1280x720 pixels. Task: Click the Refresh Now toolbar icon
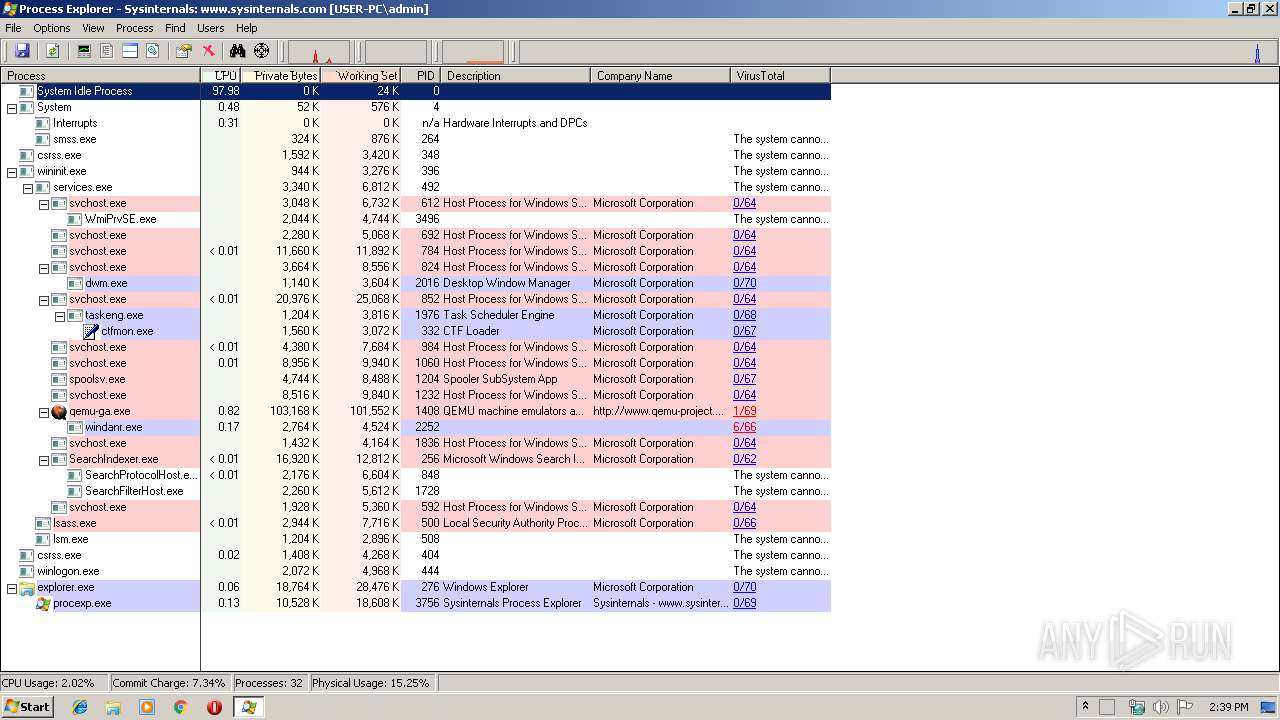(52, 51)
